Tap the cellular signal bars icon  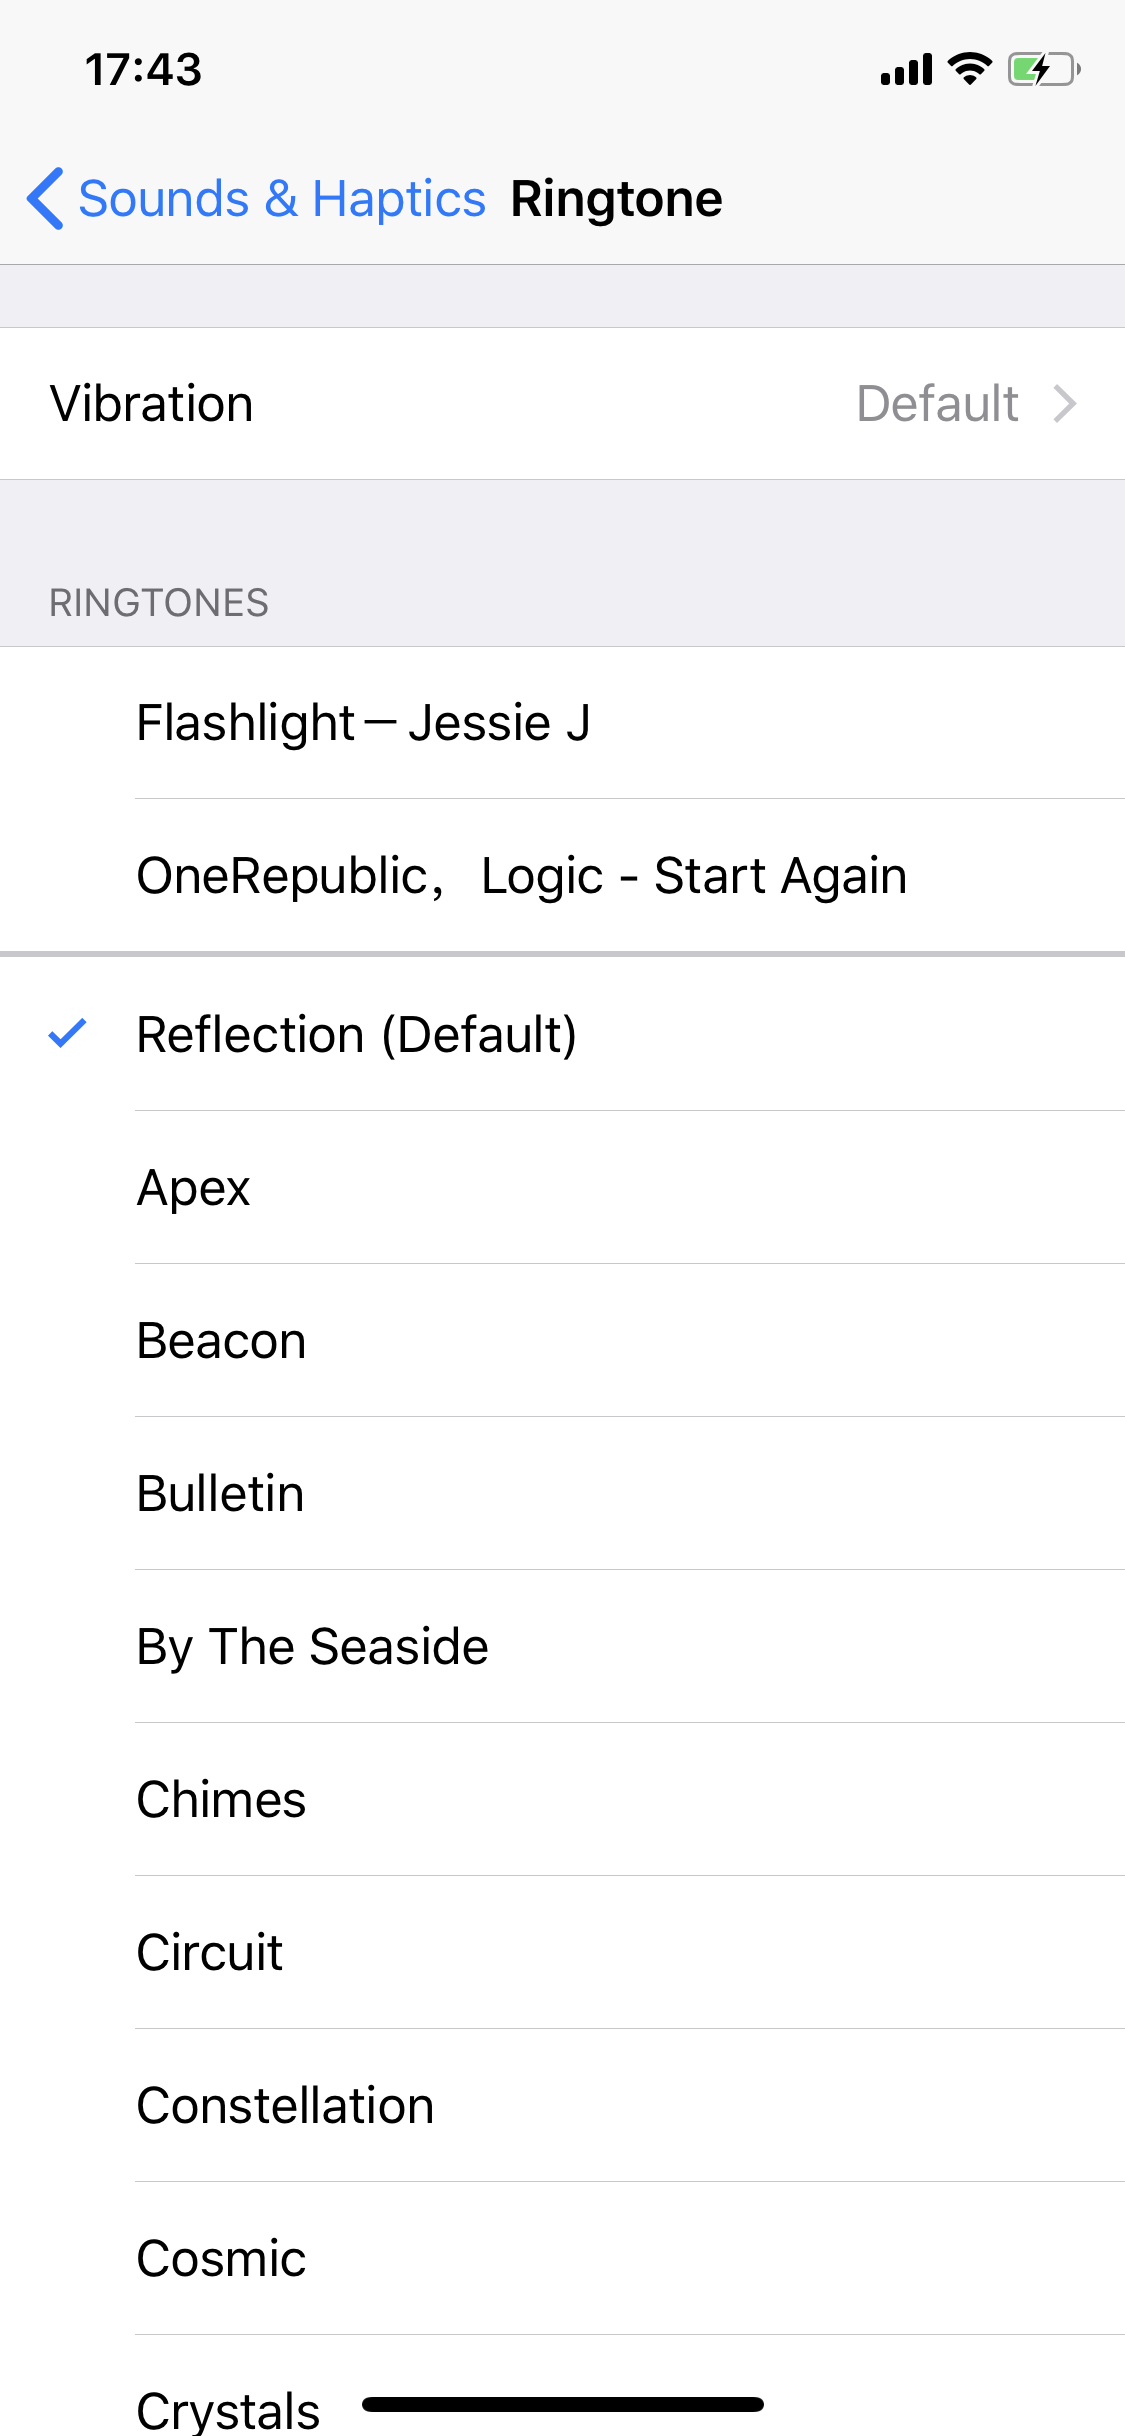coord(906,70)
